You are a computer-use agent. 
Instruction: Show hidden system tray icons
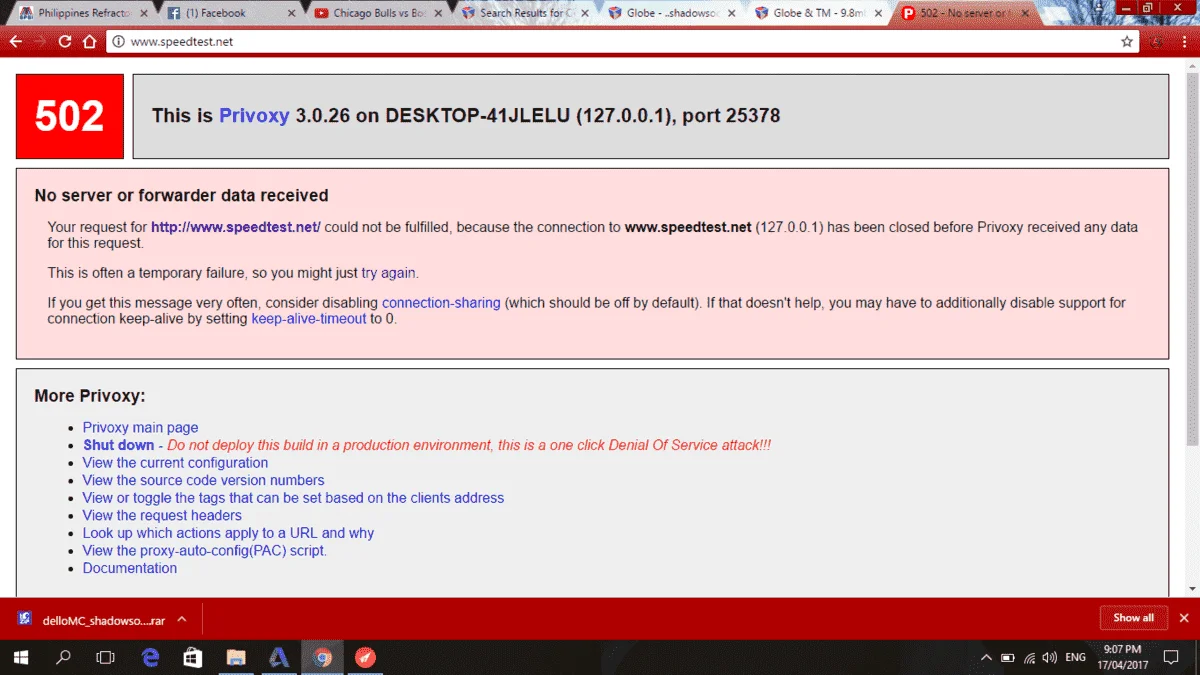[x=986, y=658]
